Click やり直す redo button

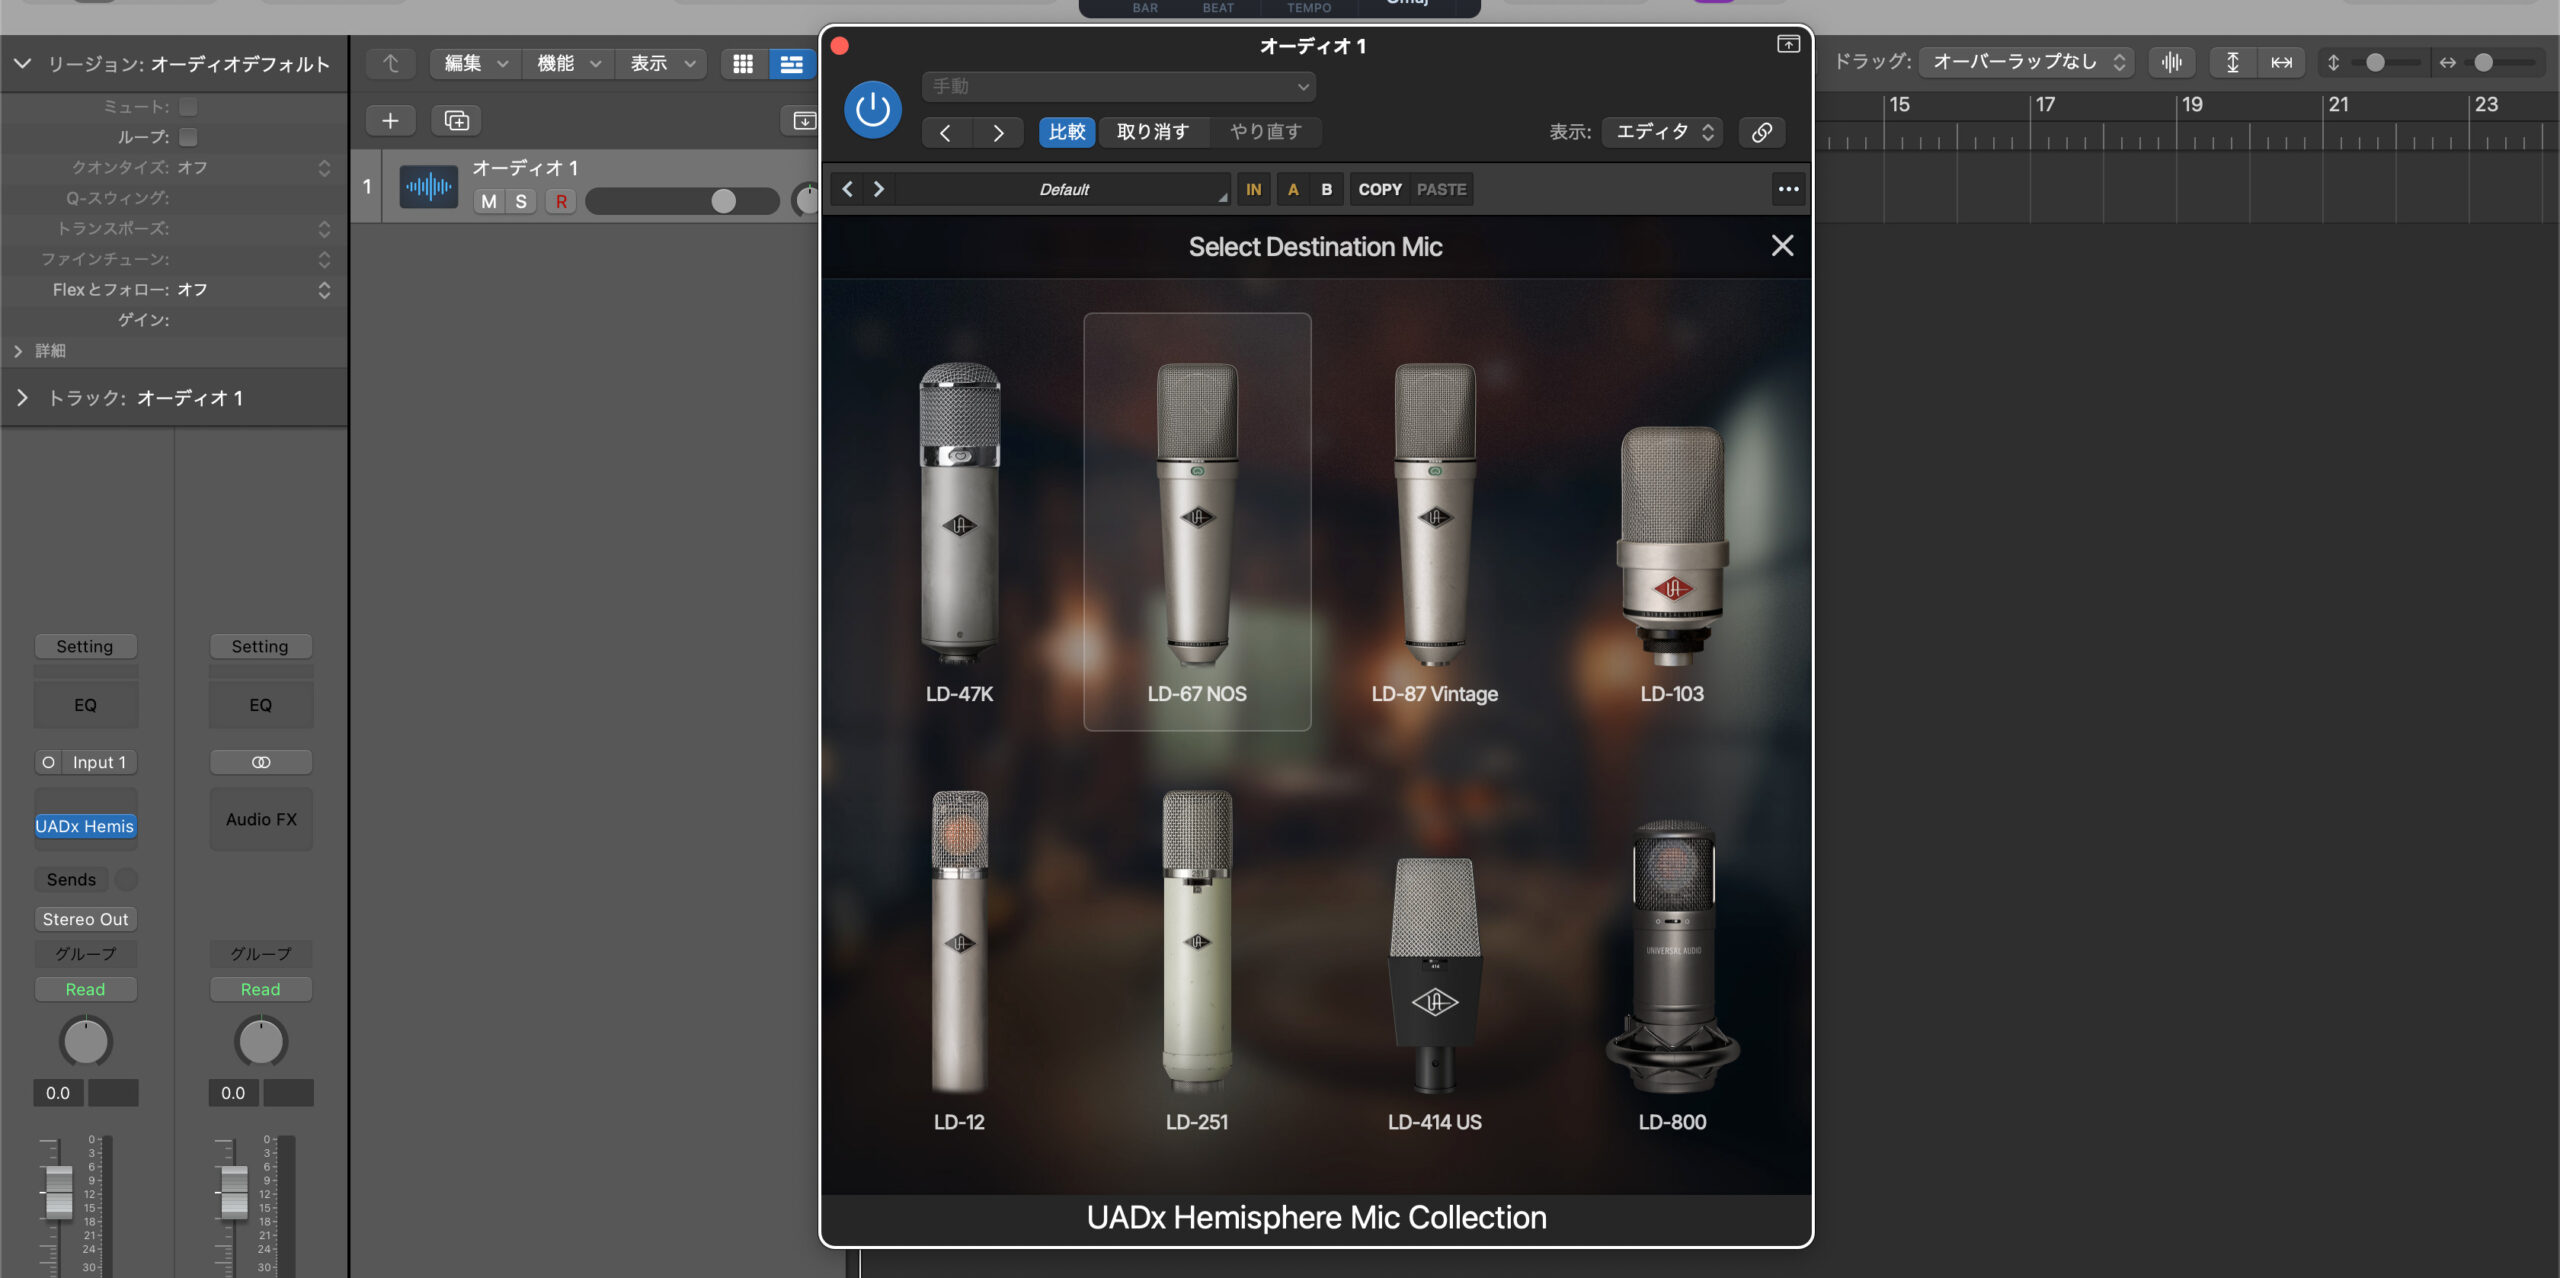[x=1265, y=132]
